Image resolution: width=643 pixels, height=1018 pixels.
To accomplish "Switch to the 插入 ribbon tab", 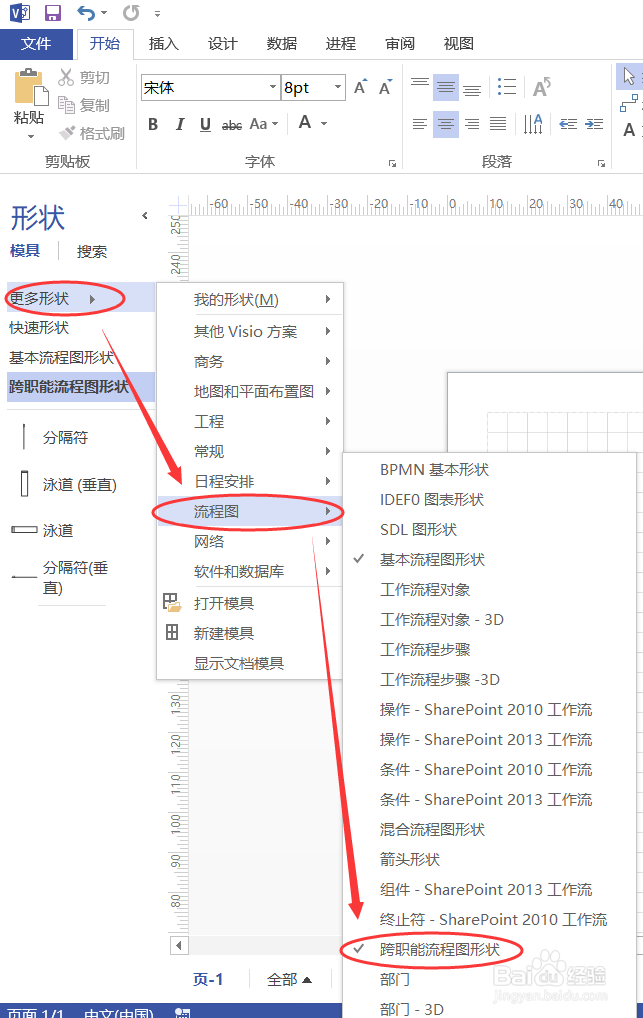I will click(164, 43).
